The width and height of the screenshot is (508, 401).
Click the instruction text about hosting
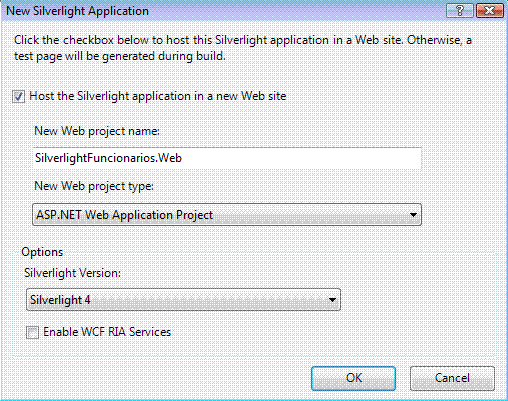click(243, 48)
